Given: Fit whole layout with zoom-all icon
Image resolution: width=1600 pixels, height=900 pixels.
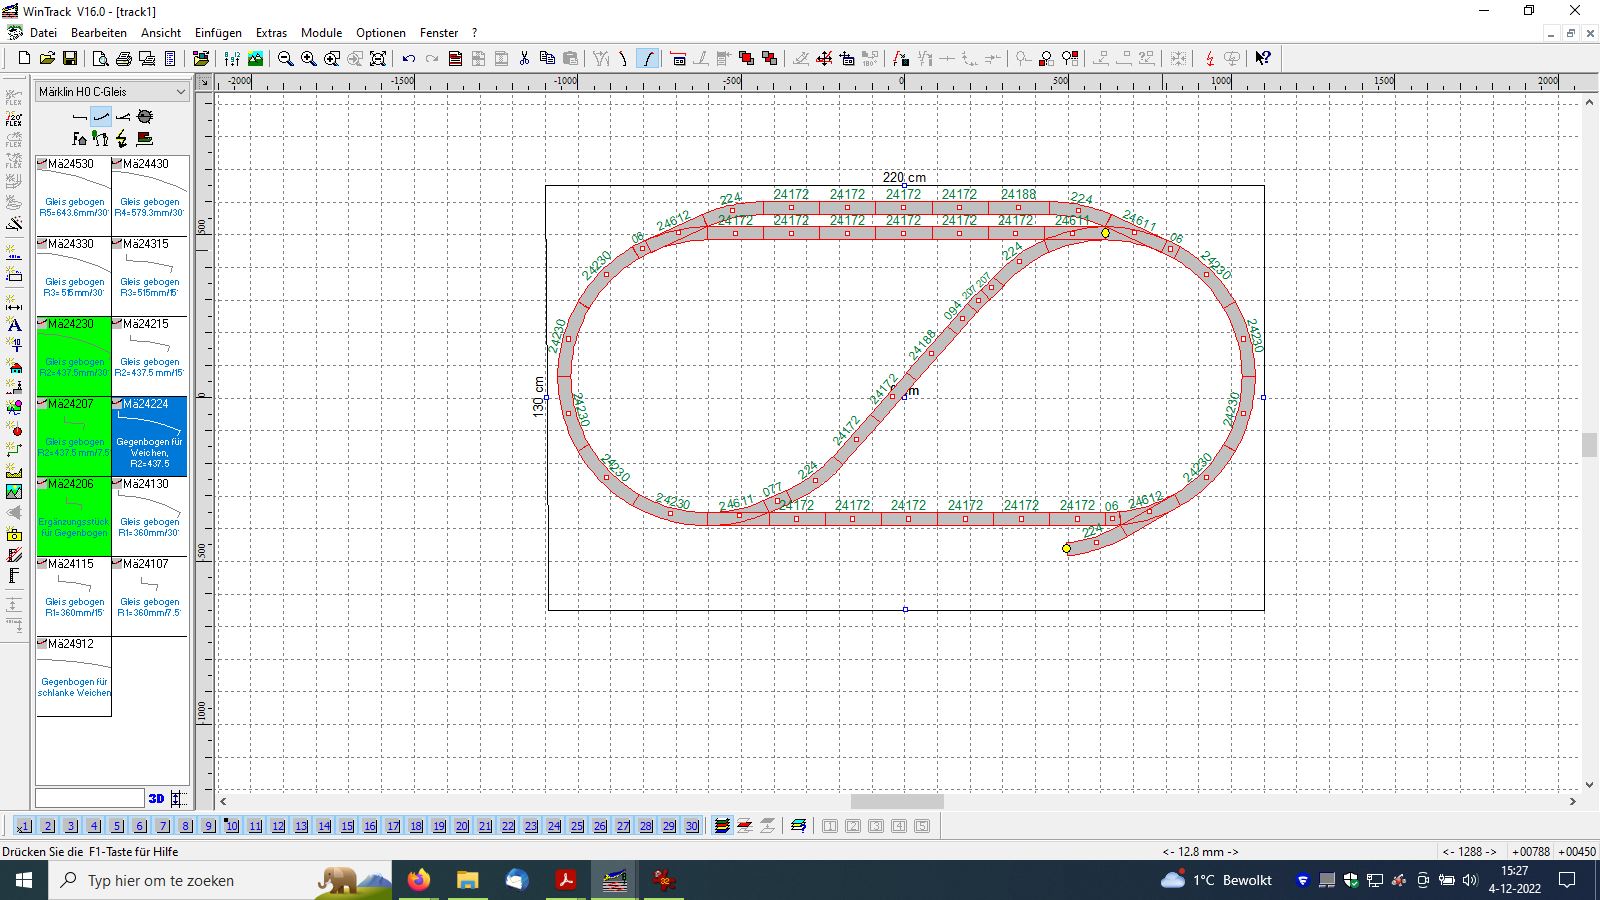Looking at the screenshot, I should point(378,59).
